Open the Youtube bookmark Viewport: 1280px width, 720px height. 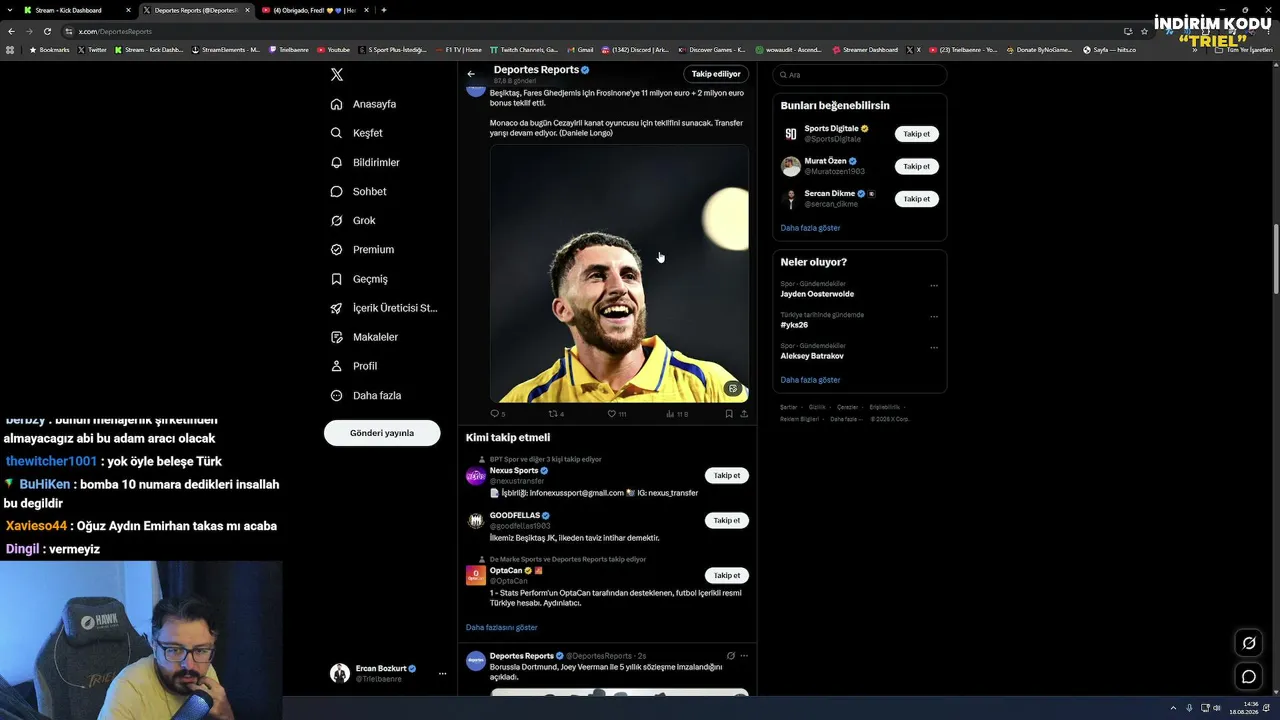point(334,50)
